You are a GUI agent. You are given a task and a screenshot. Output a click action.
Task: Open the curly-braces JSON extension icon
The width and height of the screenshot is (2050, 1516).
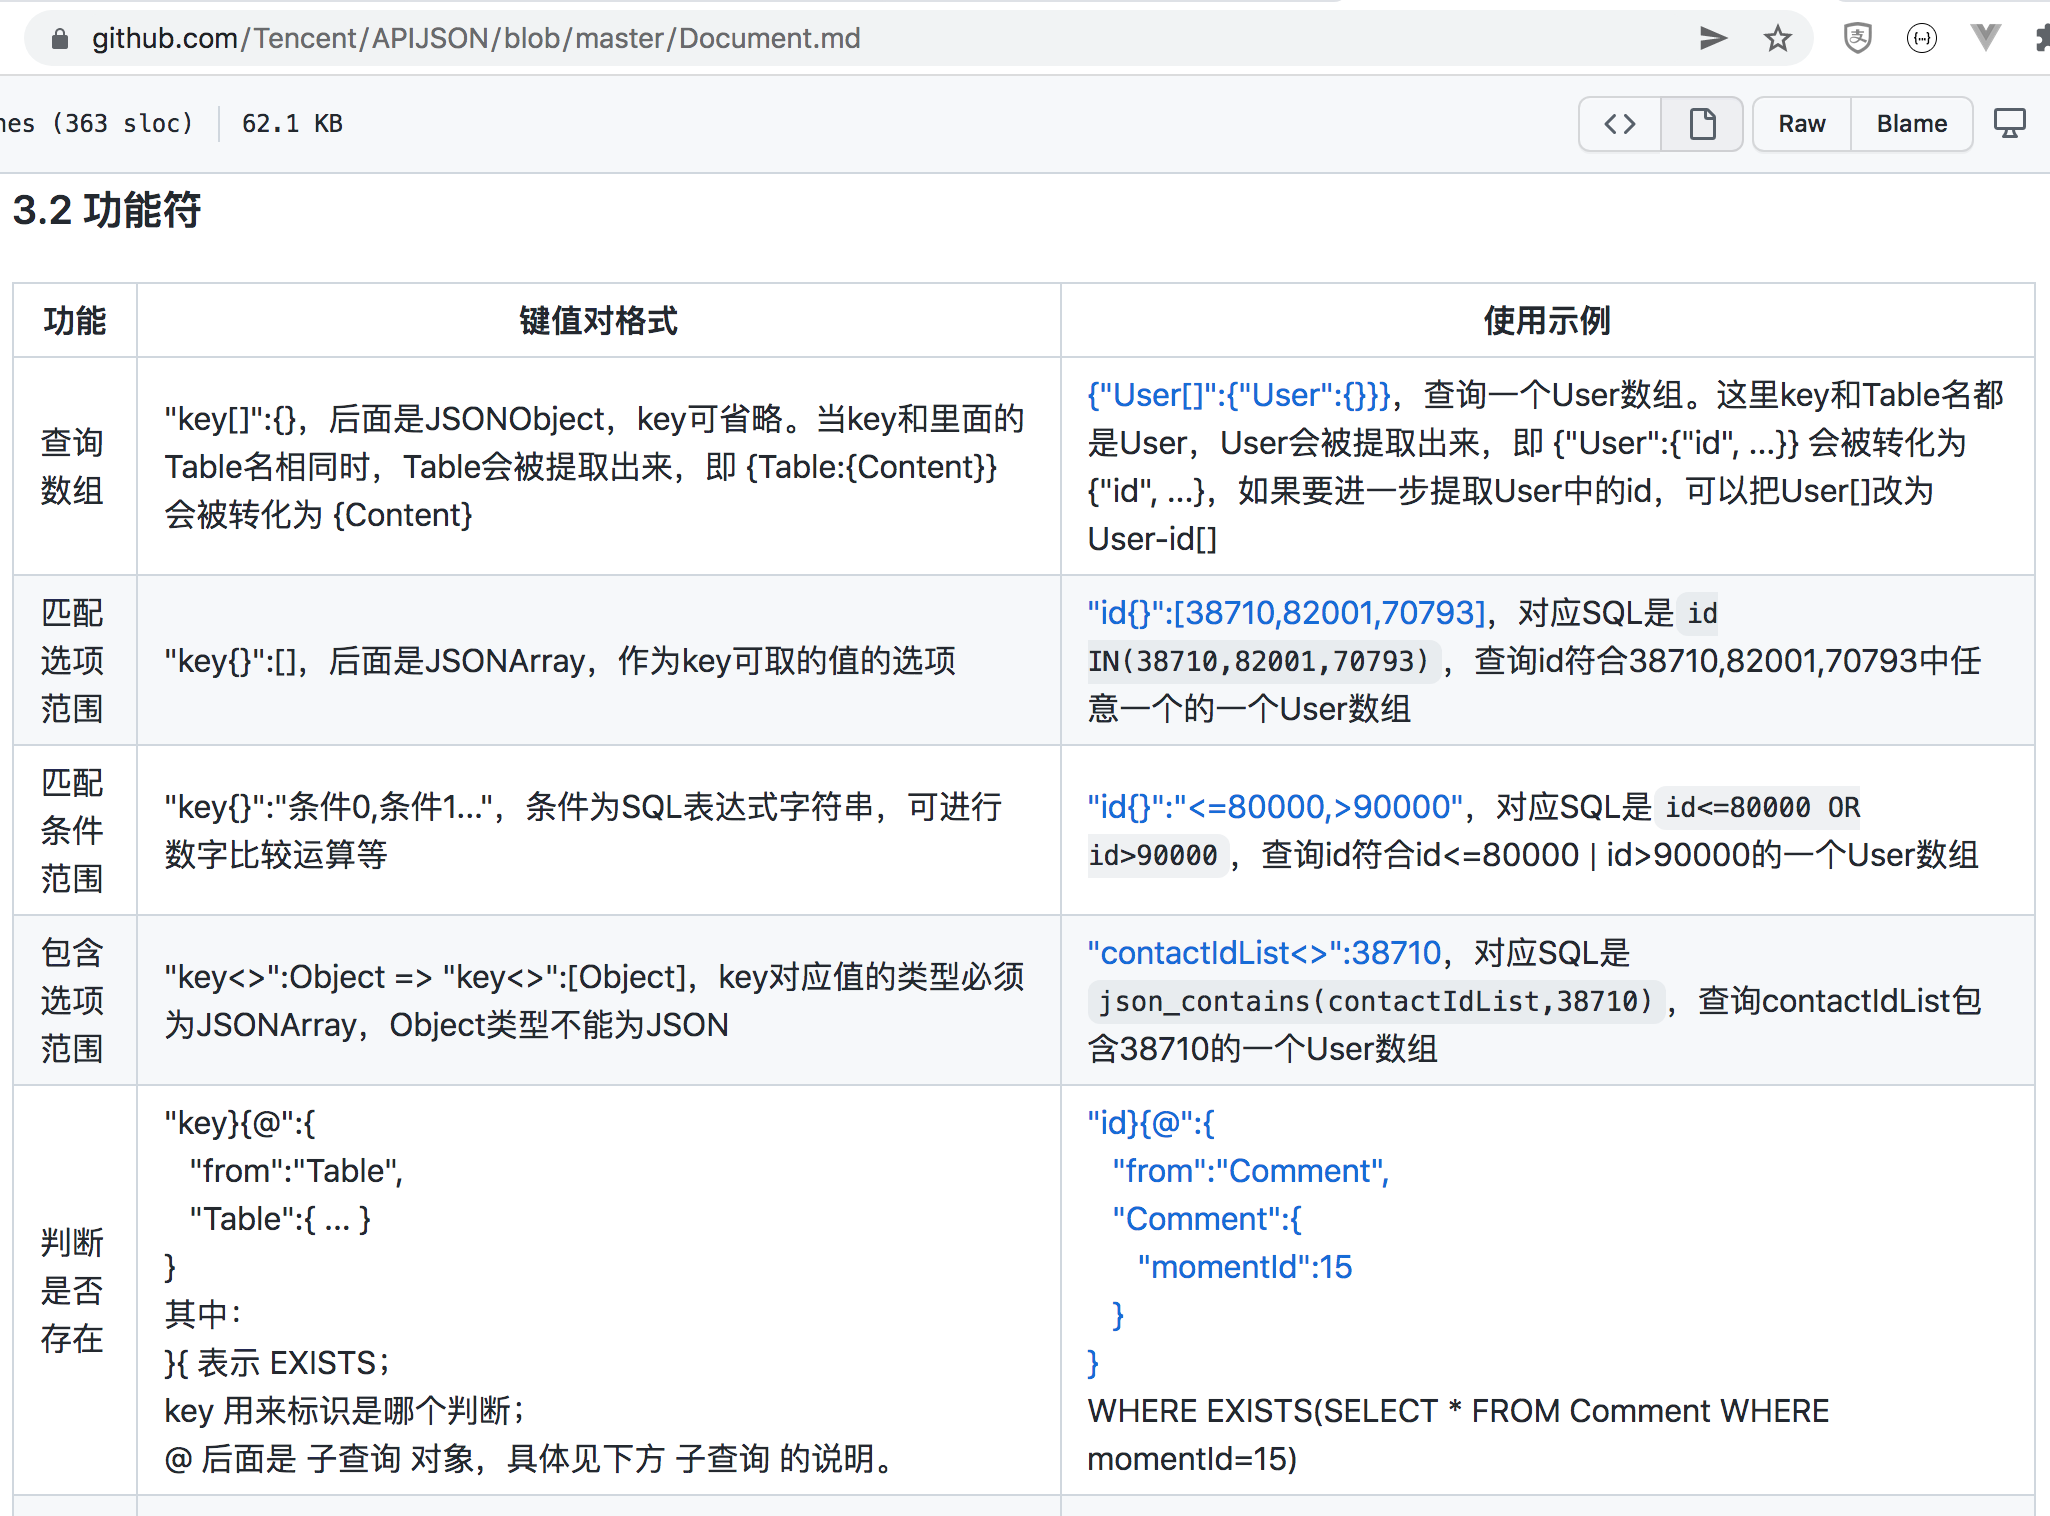pyautogui.click(x=1921, y=39)
